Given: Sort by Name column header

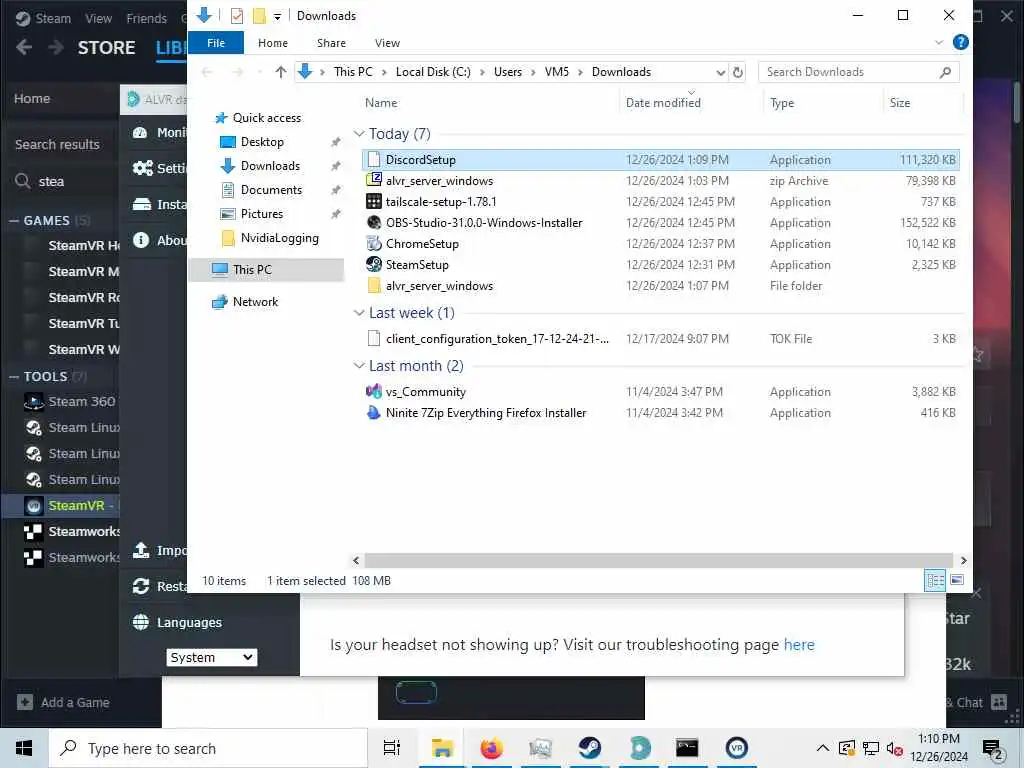Looking at the screenshot, I should click(381, 103).
